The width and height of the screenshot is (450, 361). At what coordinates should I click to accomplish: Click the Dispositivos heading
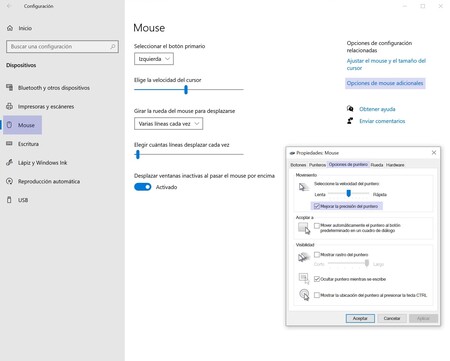[x=21, y=65]
